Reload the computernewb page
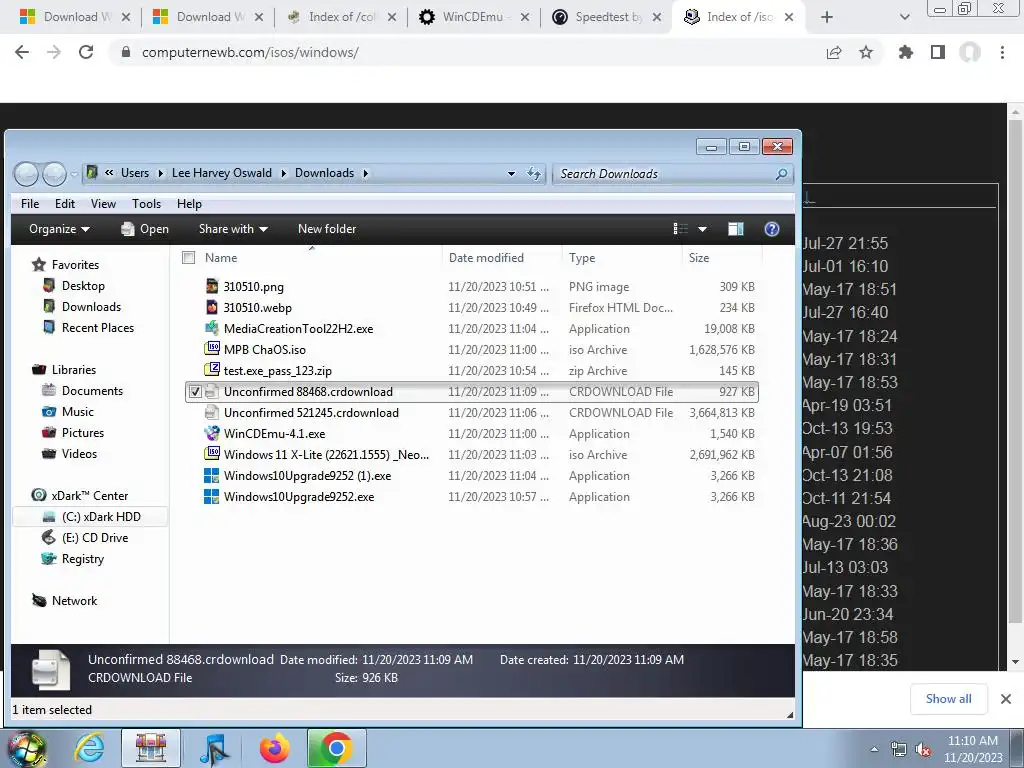The image size is (1024, 768). pyautogui.click(x=86, y=52)
